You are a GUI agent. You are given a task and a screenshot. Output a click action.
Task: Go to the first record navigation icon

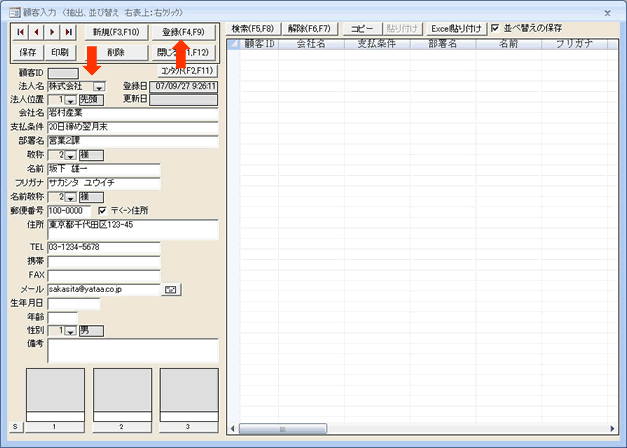[x=20, y=32]
